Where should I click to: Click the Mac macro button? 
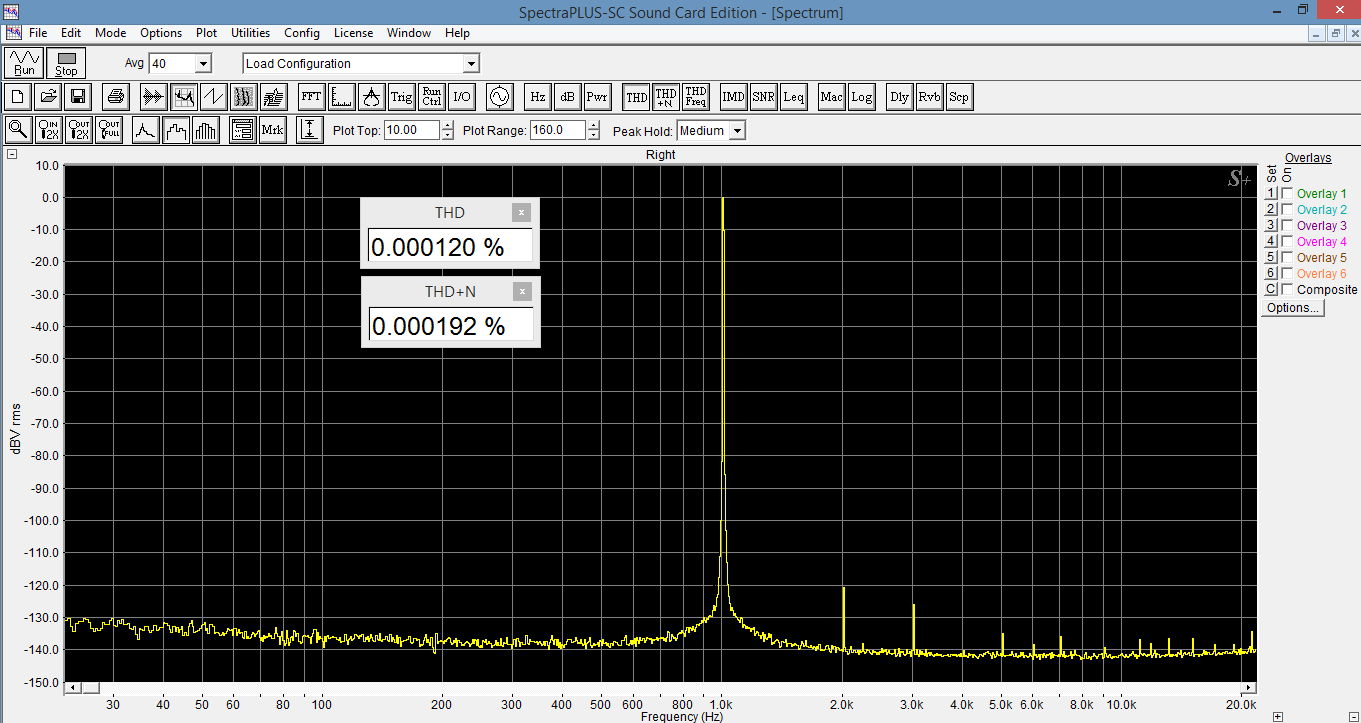click(831, 97)
